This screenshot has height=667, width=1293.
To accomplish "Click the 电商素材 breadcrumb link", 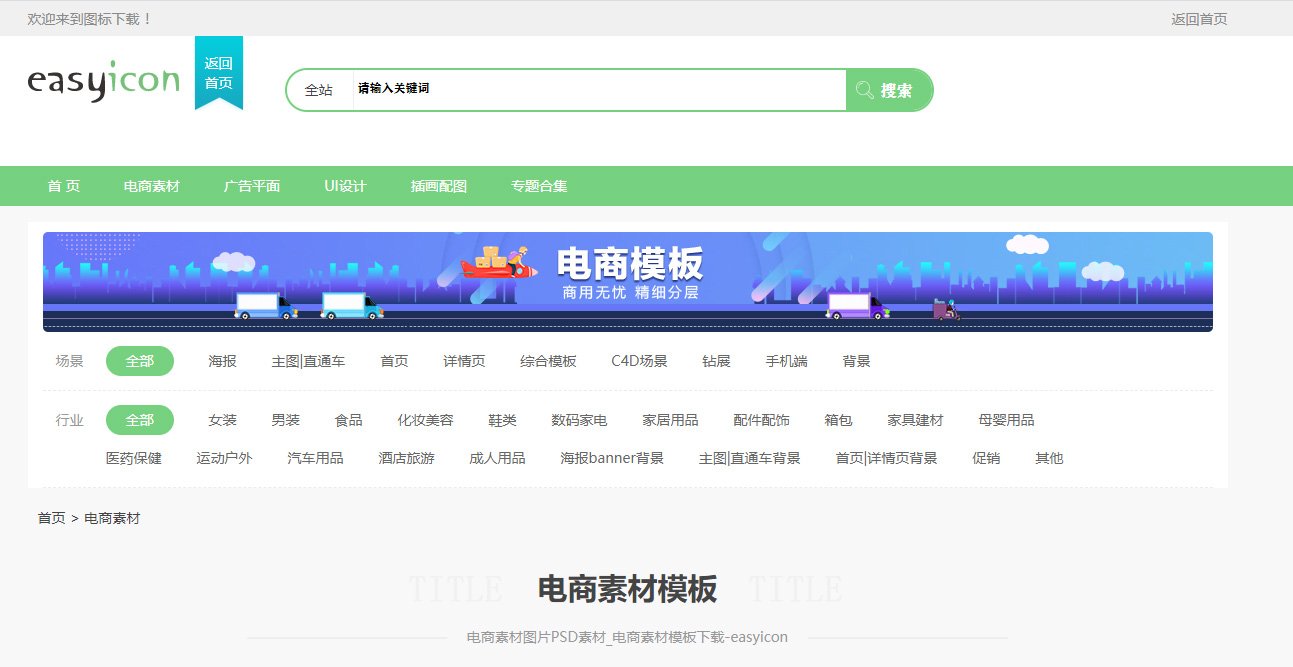I will coord(112,518).
